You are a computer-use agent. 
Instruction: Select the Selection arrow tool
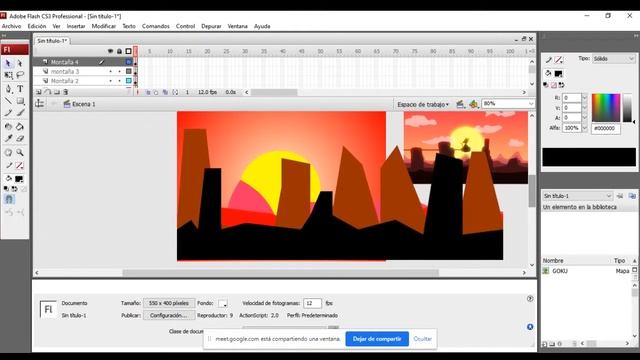(x=8, y=63)
